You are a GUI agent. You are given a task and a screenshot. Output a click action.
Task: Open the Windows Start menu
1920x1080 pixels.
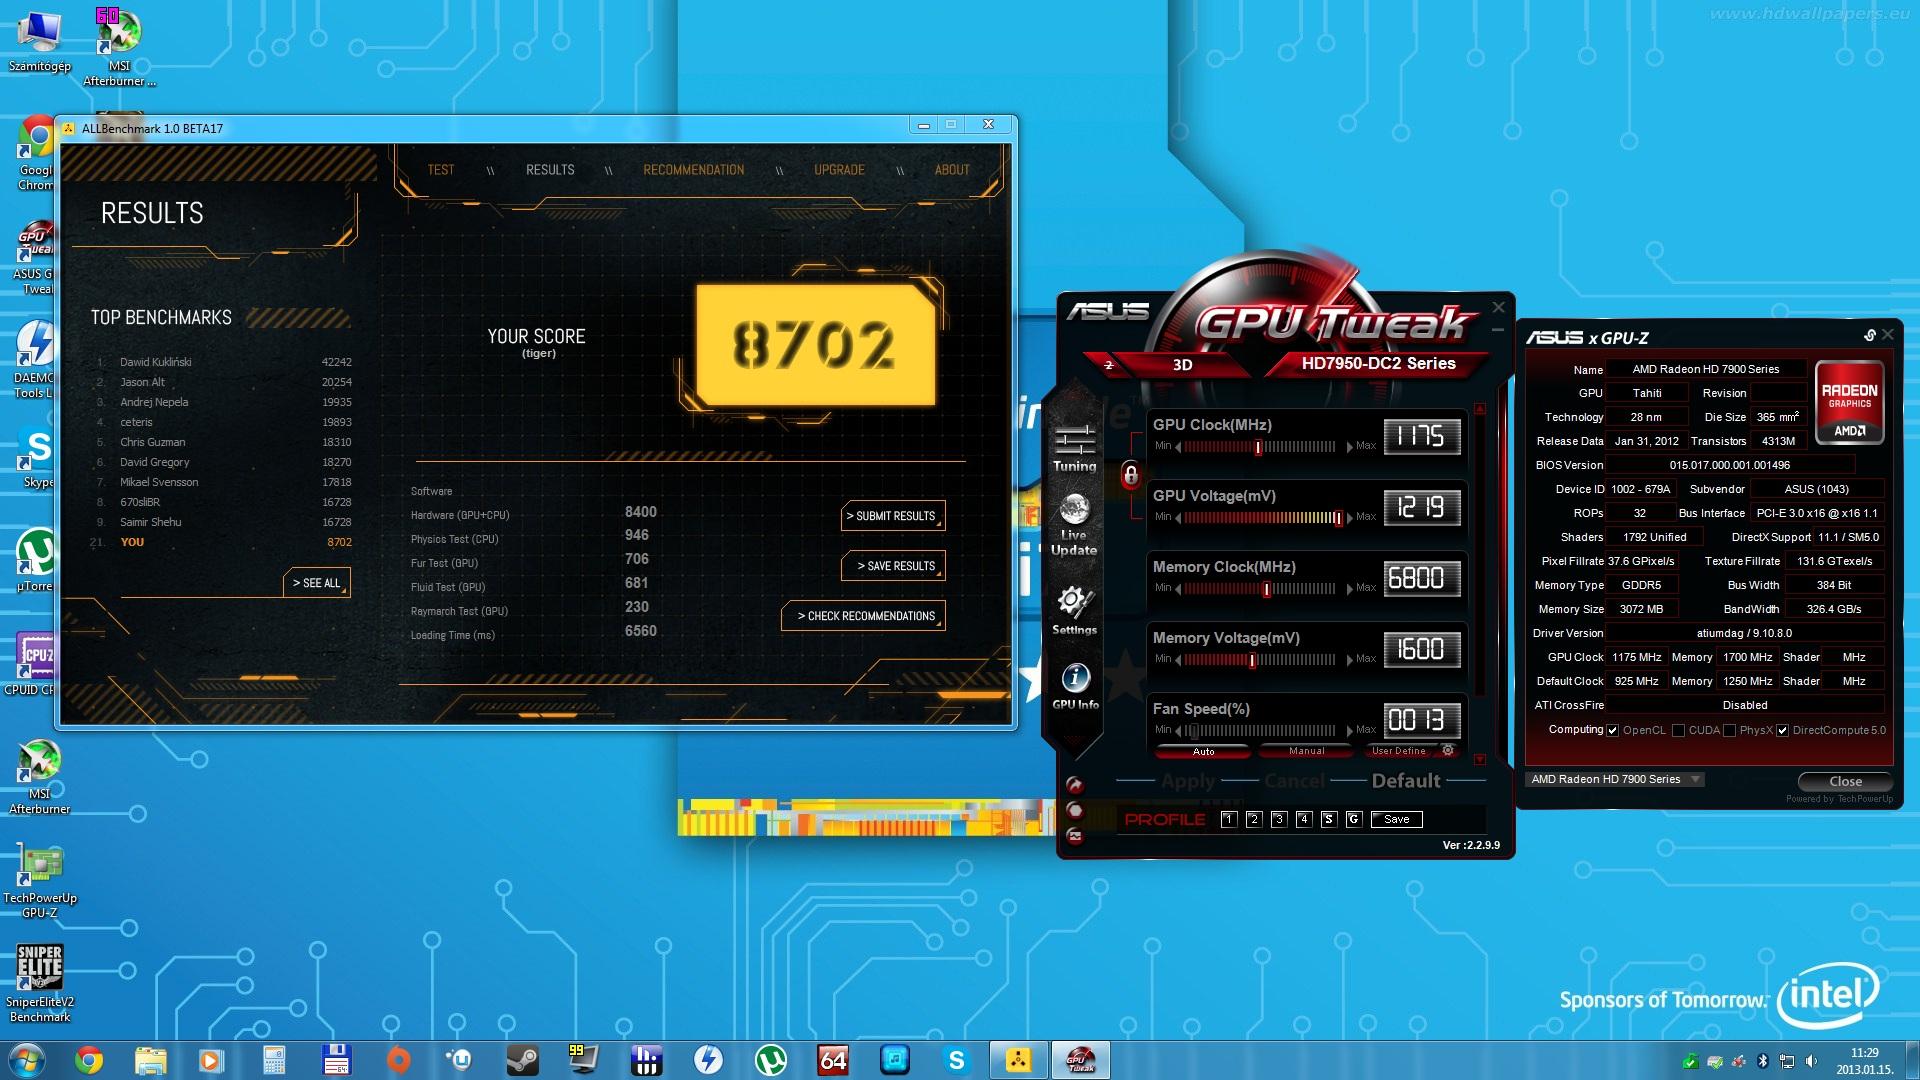tap(27, 1060)
